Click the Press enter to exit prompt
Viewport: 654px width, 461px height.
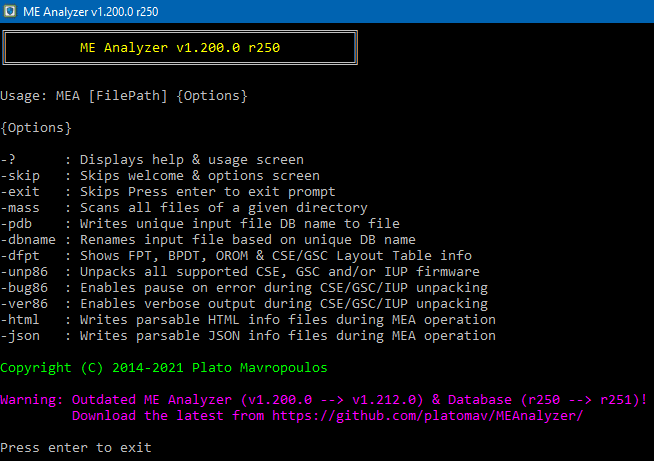click(x=76, y=448)
